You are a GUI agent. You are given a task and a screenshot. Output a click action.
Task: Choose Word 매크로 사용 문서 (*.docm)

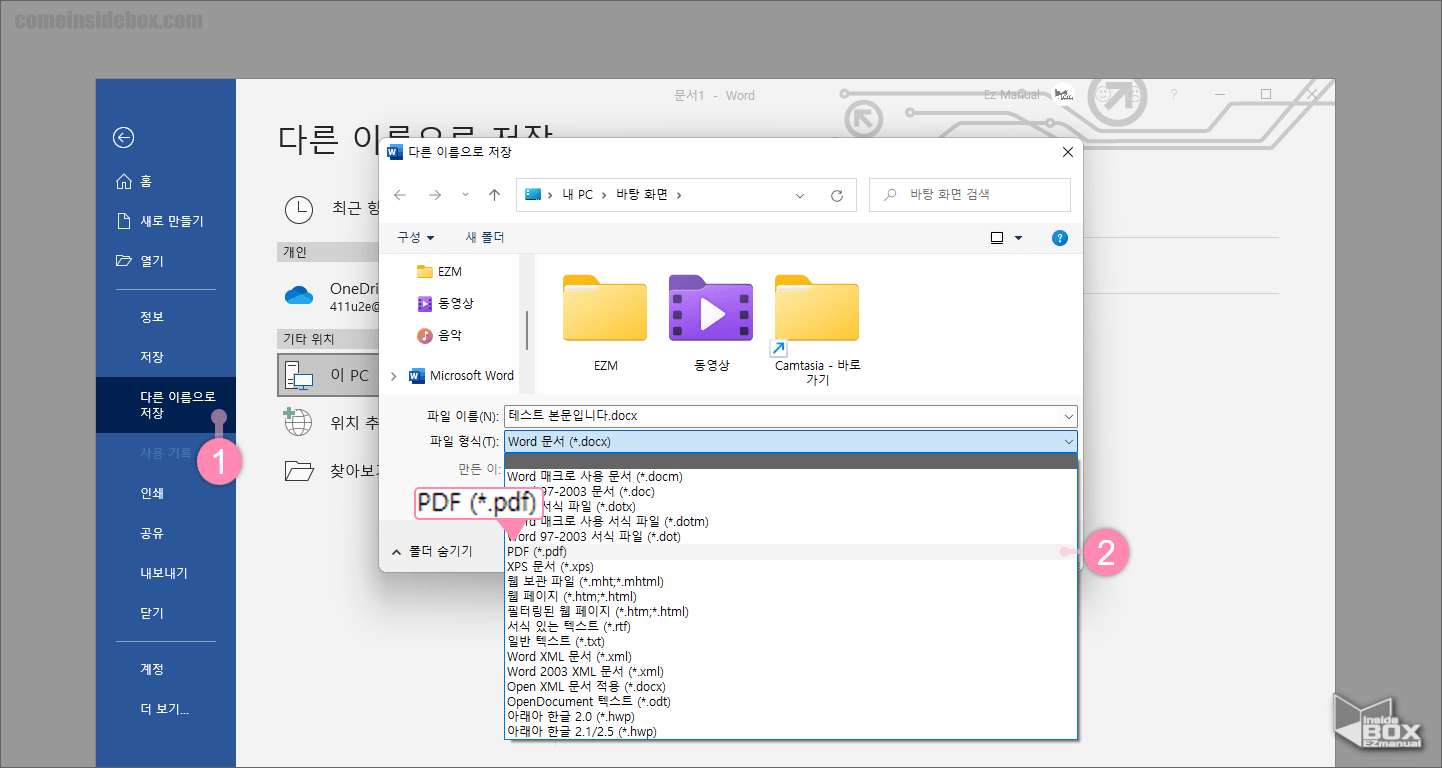(x=791, y=477)
